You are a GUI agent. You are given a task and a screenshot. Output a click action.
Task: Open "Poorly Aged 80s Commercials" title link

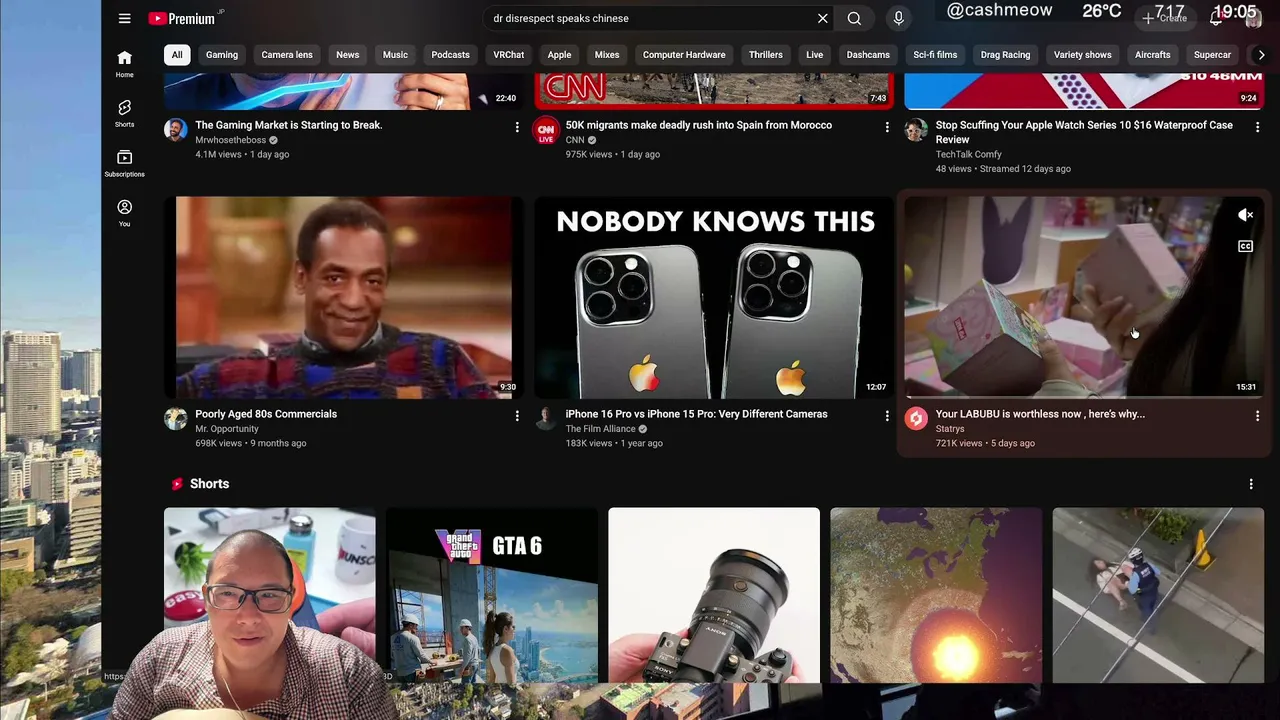tap(266, 414)
